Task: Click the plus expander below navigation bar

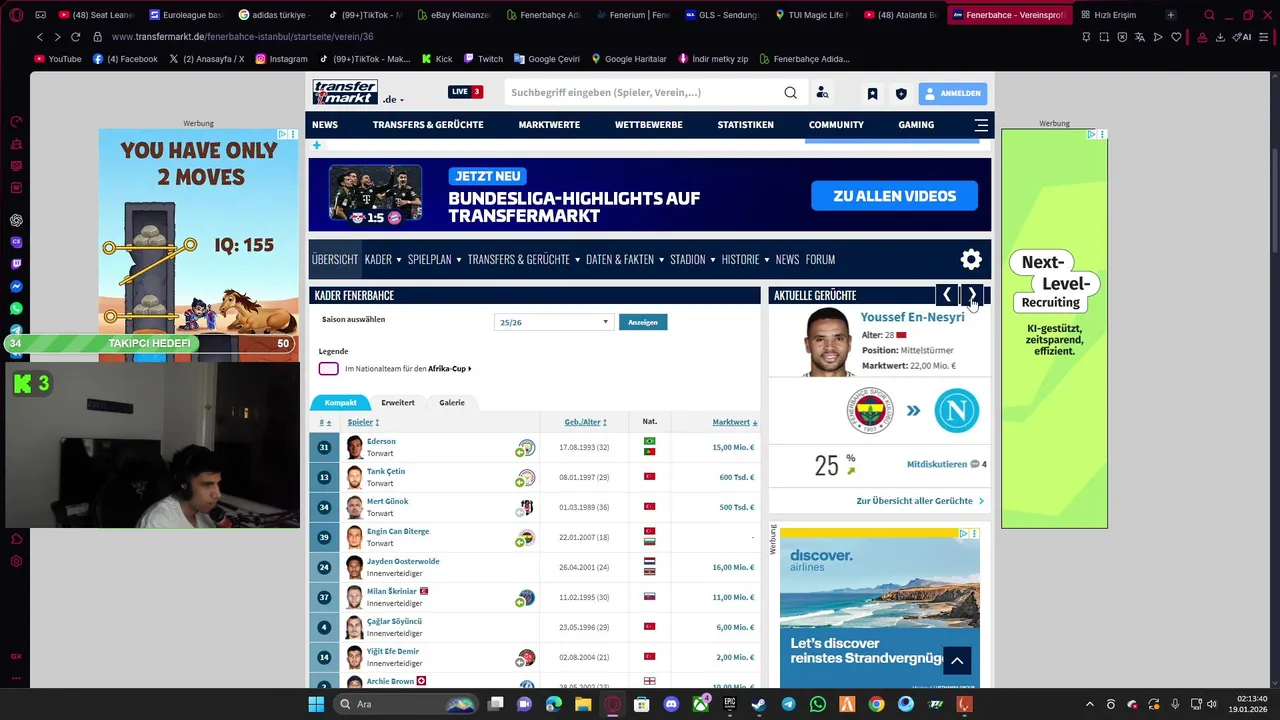Action: point(317,146)
